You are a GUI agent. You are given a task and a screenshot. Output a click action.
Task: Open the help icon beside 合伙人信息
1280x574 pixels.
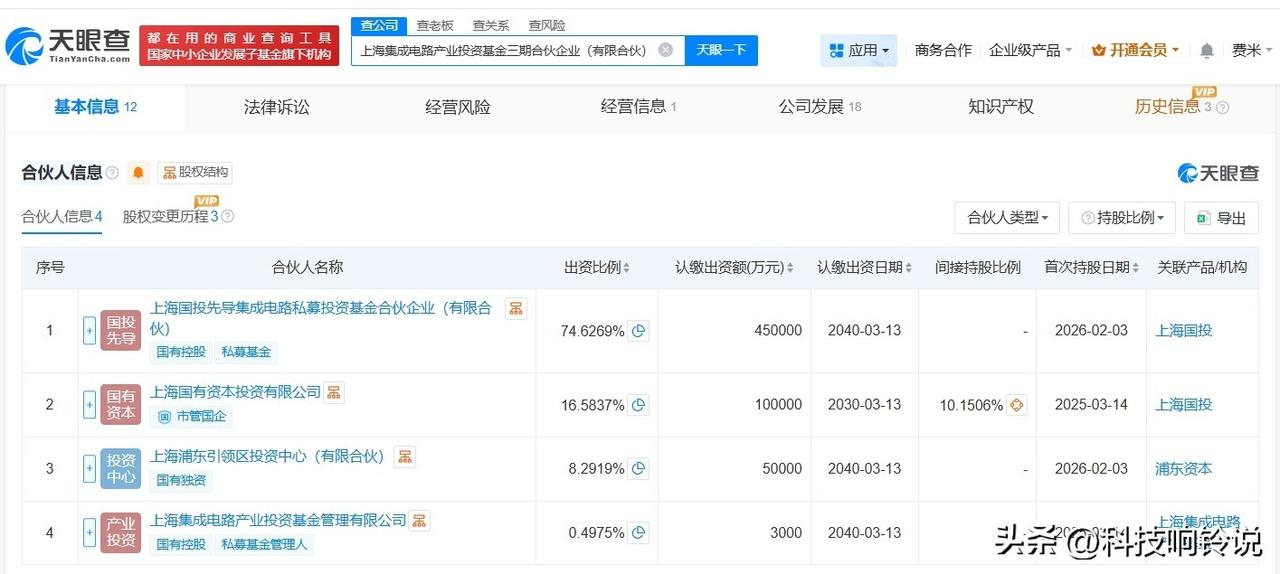tap(112, 173)
